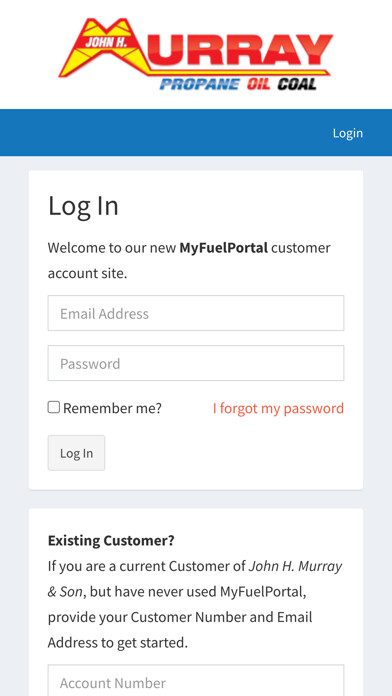The height and width of the screenshot is (696, 392).
Task: Click the italic "John H. Murray" text
Action: coord(295,566)
